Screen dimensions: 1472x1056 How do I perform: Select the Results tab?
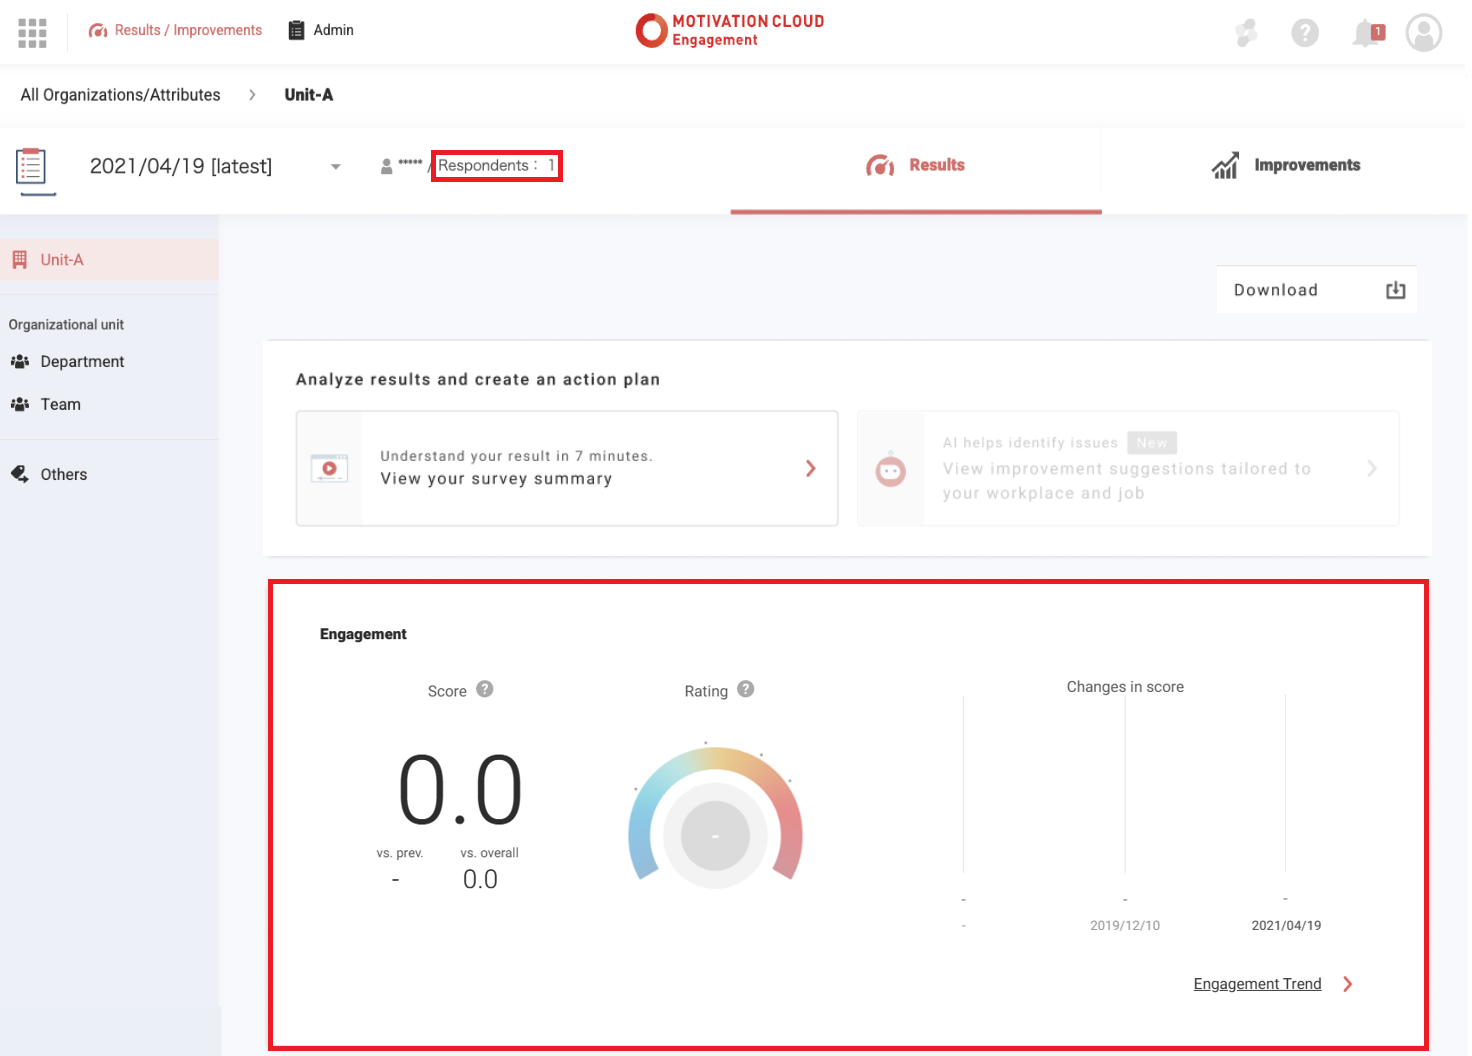916,166
